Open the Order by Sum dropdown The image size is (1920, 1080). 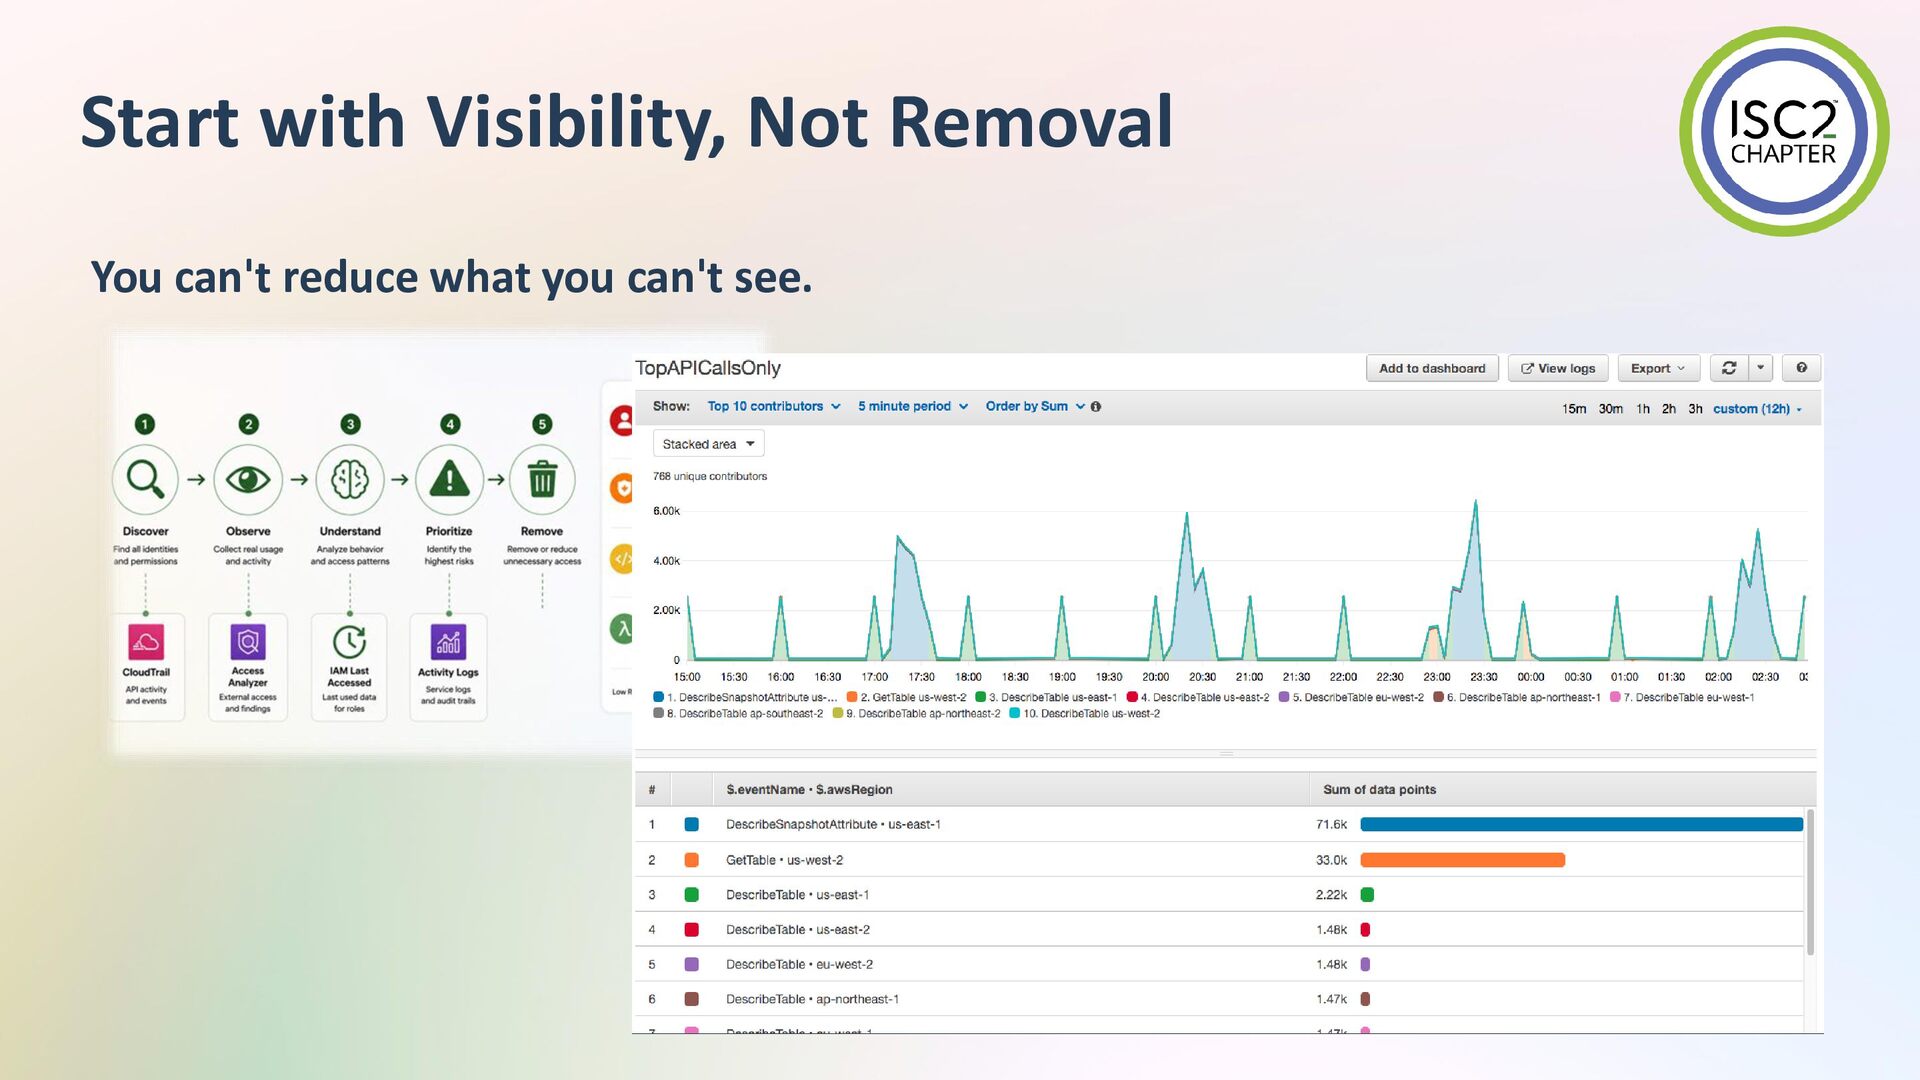[1035, 407]
